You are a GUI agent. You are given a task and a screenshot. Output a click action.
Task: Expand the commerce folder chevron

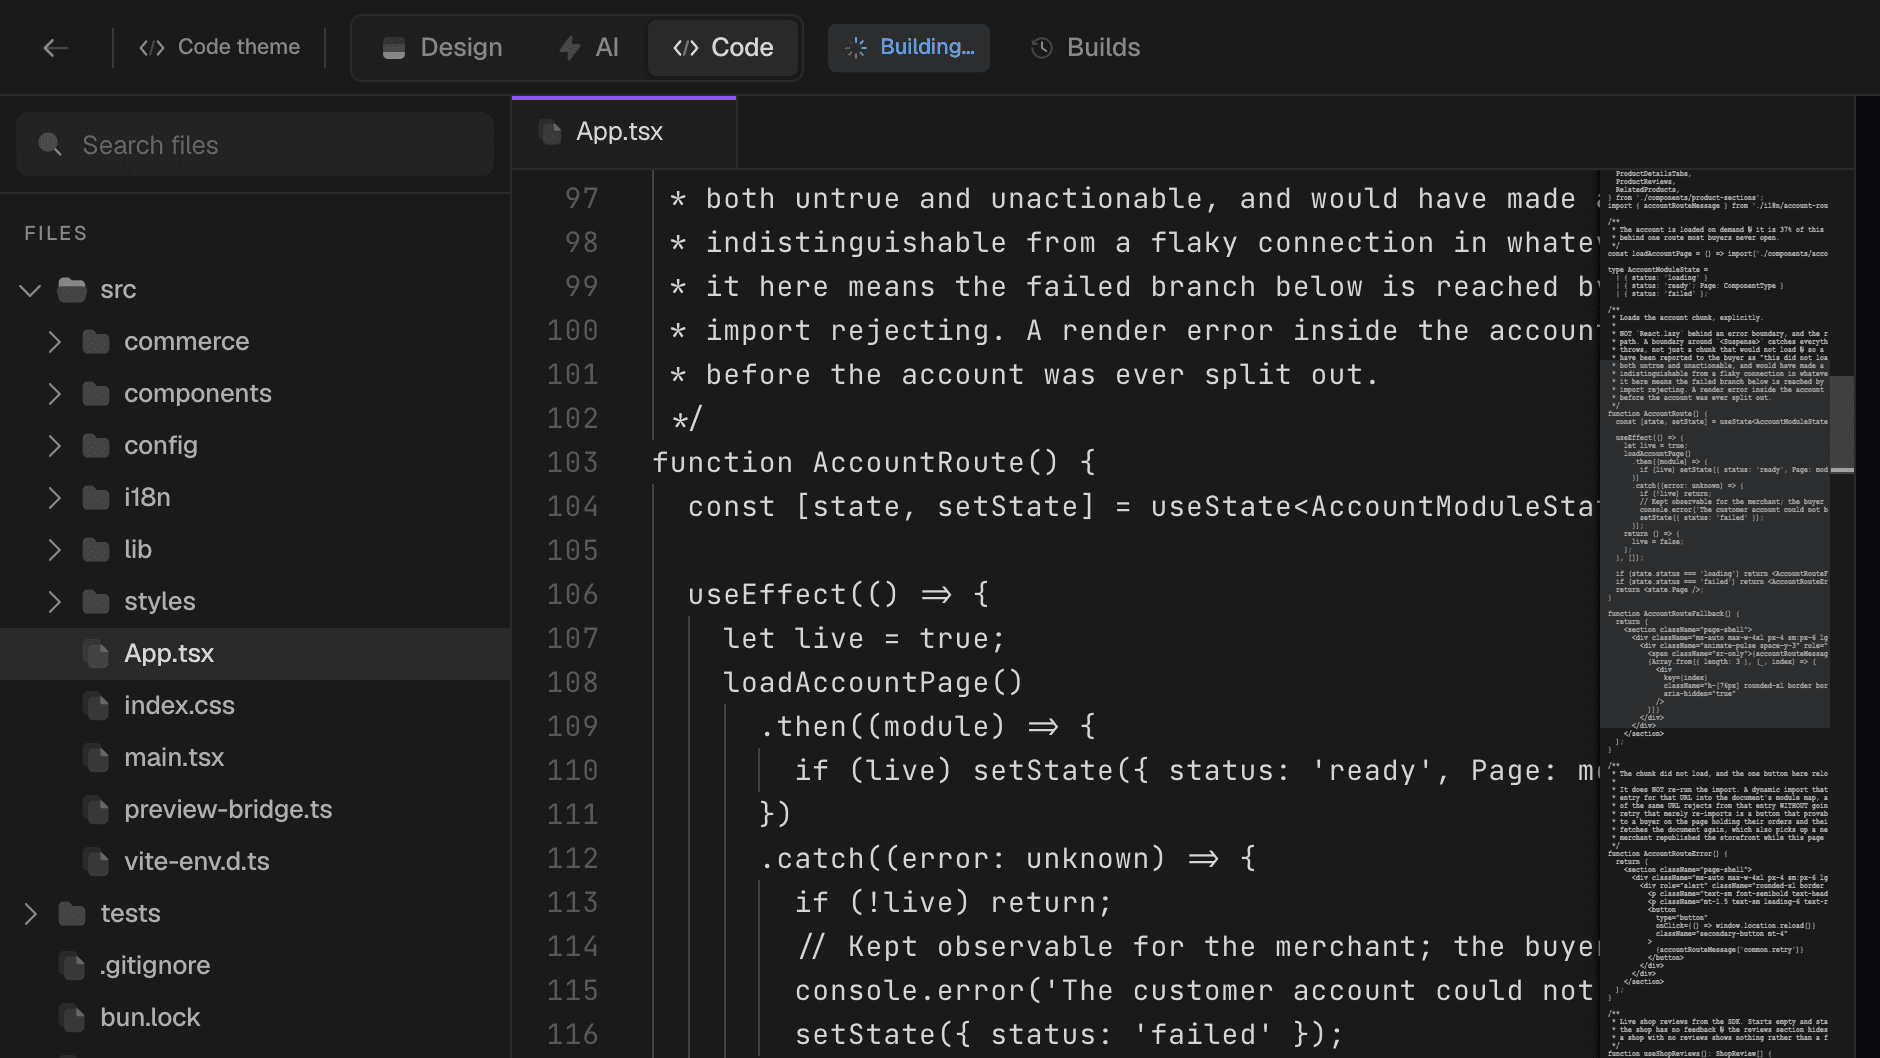coord(55,342)
